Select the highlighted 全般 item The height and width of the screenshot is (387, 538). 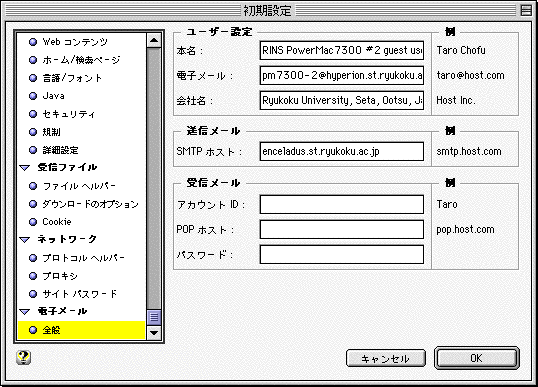click(81, 330)
